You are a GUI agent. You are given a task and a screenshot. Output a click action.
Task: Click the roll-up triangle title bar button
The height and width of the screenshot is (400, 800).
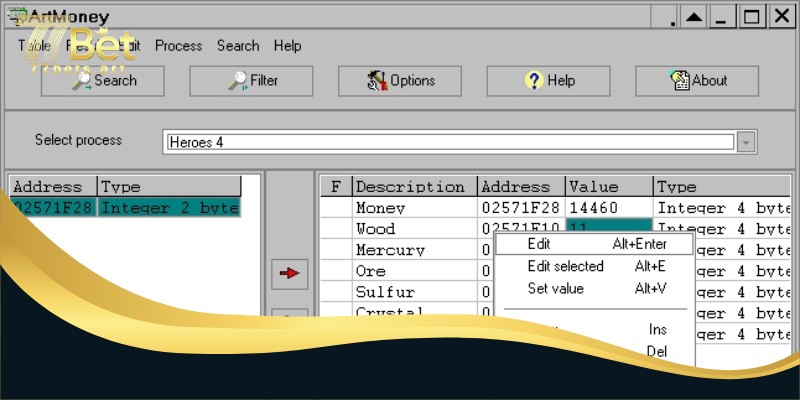[693, 17]
